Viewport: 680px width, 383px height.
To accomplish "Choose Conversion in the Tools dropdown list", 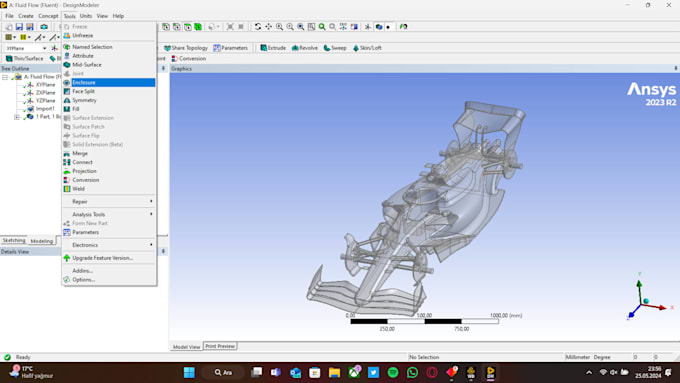I will 109,180.
